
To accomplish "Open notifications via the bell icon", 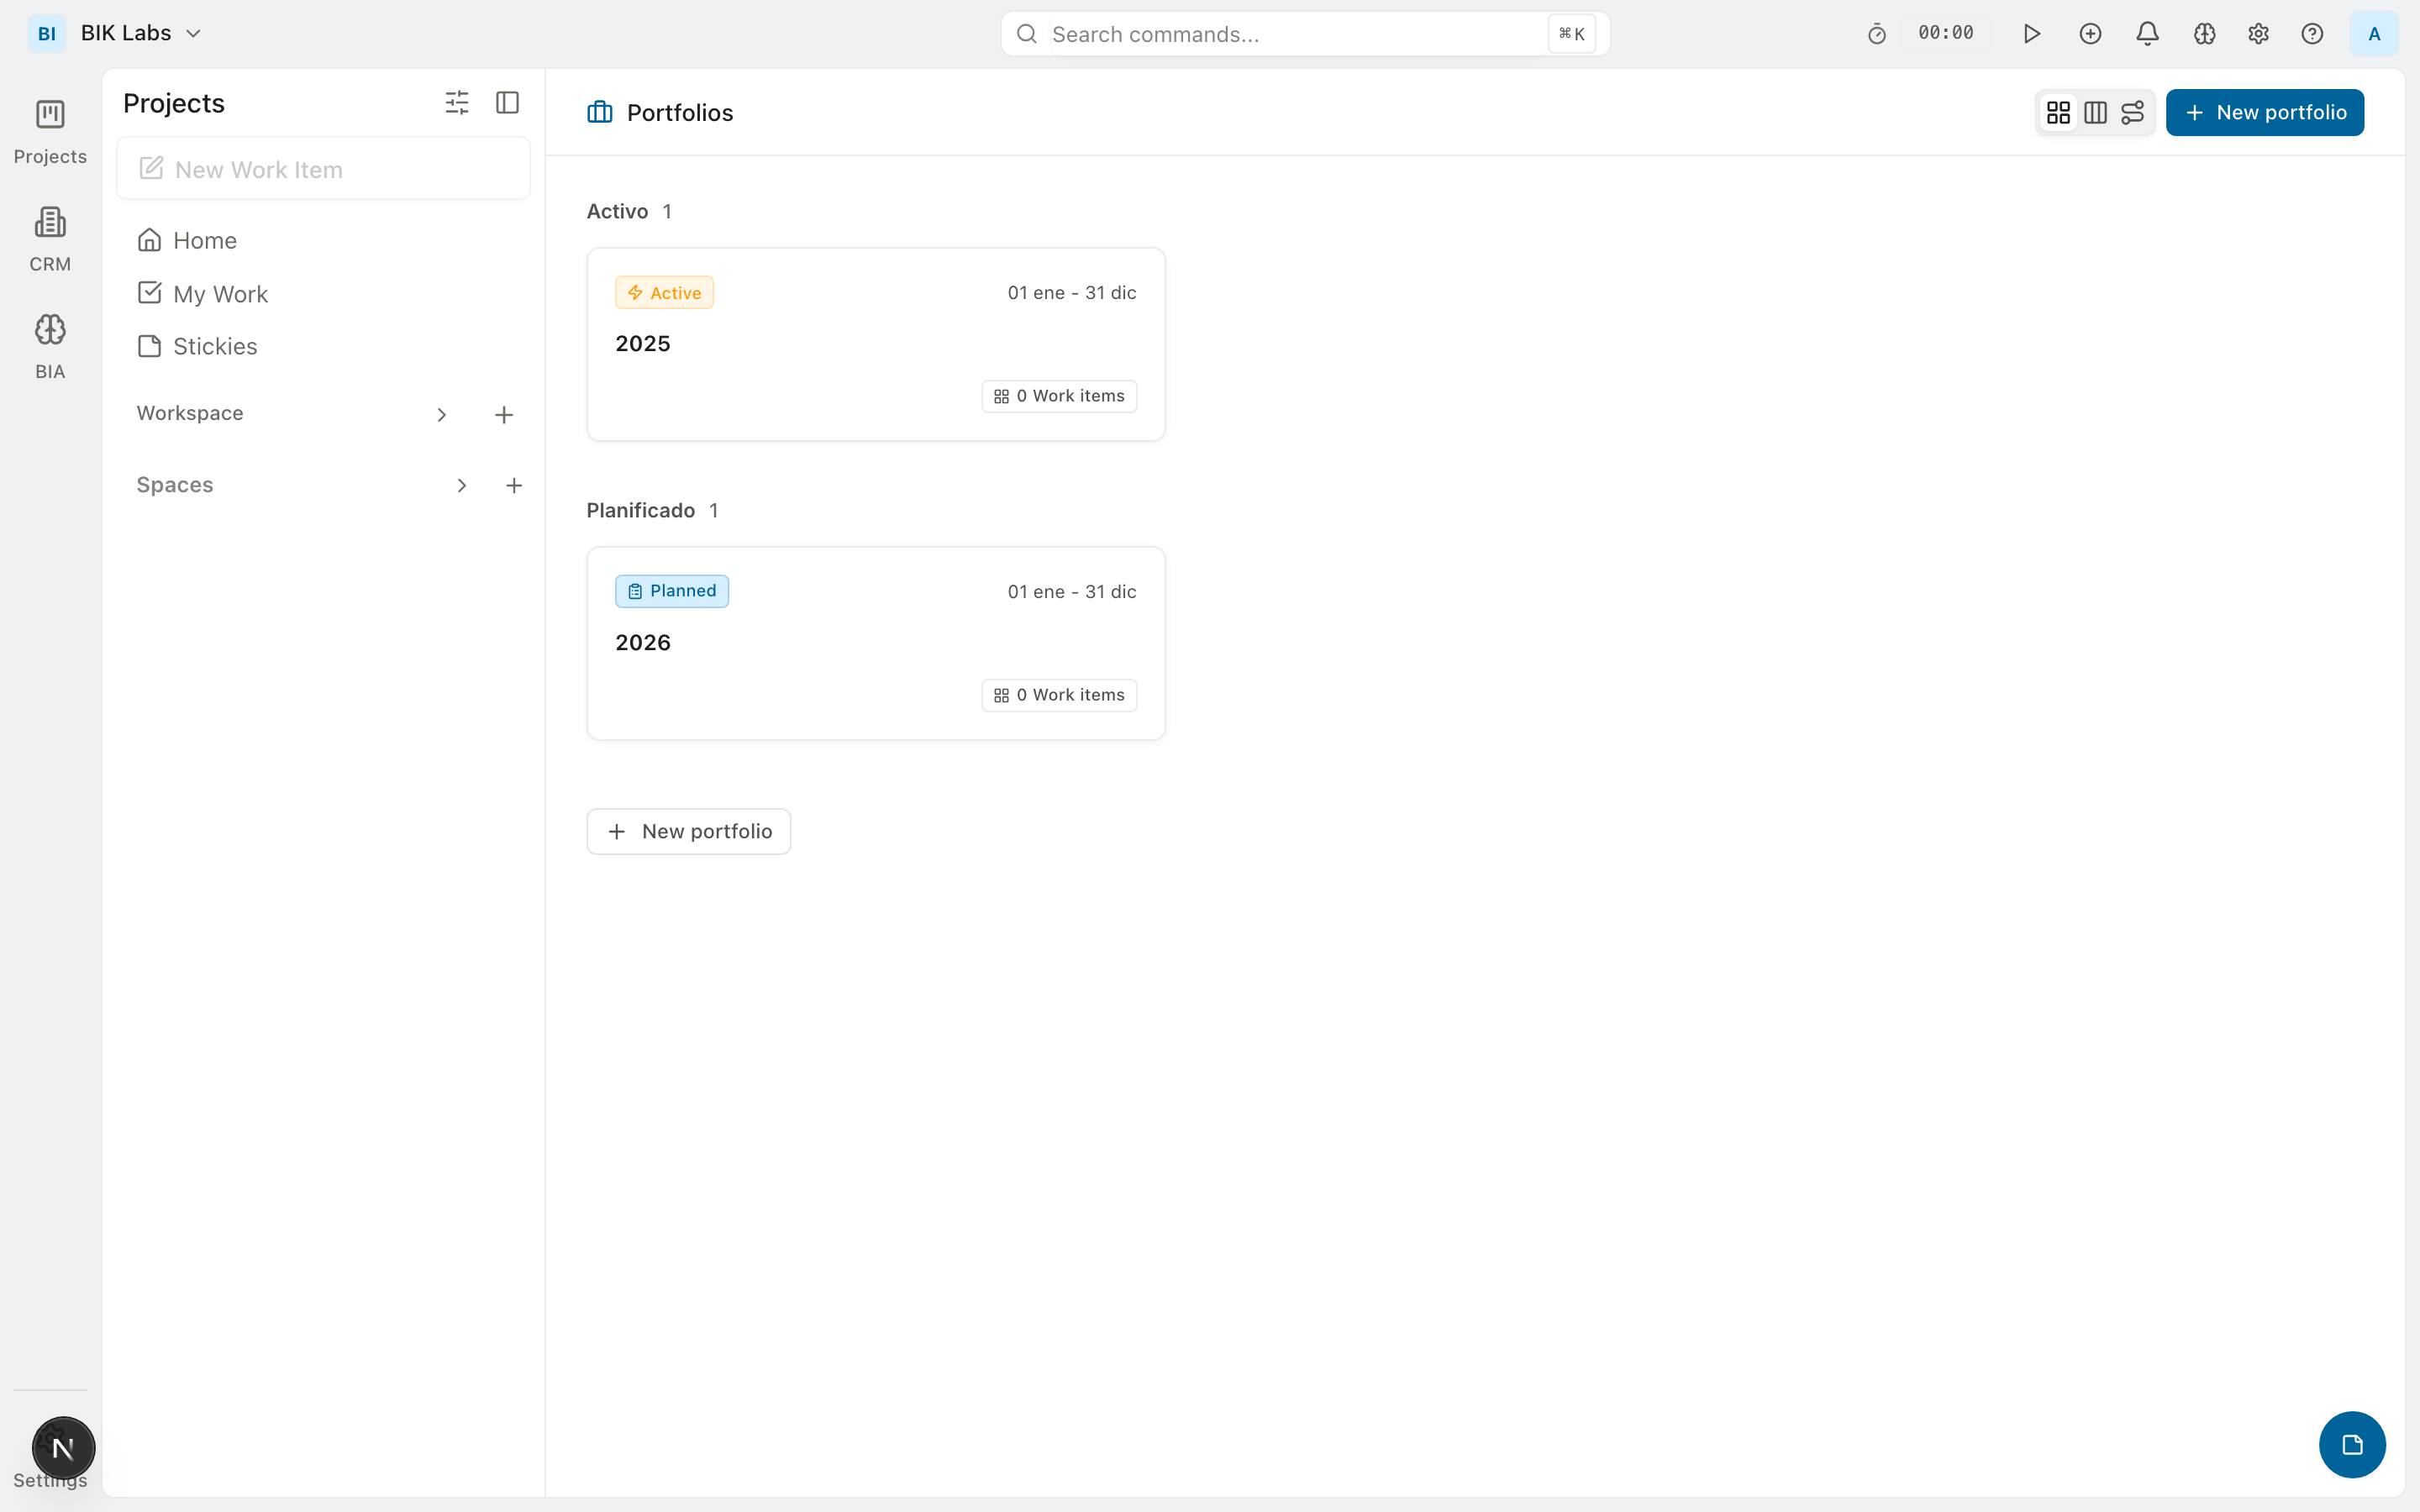I will click(x=2146, y=33).
